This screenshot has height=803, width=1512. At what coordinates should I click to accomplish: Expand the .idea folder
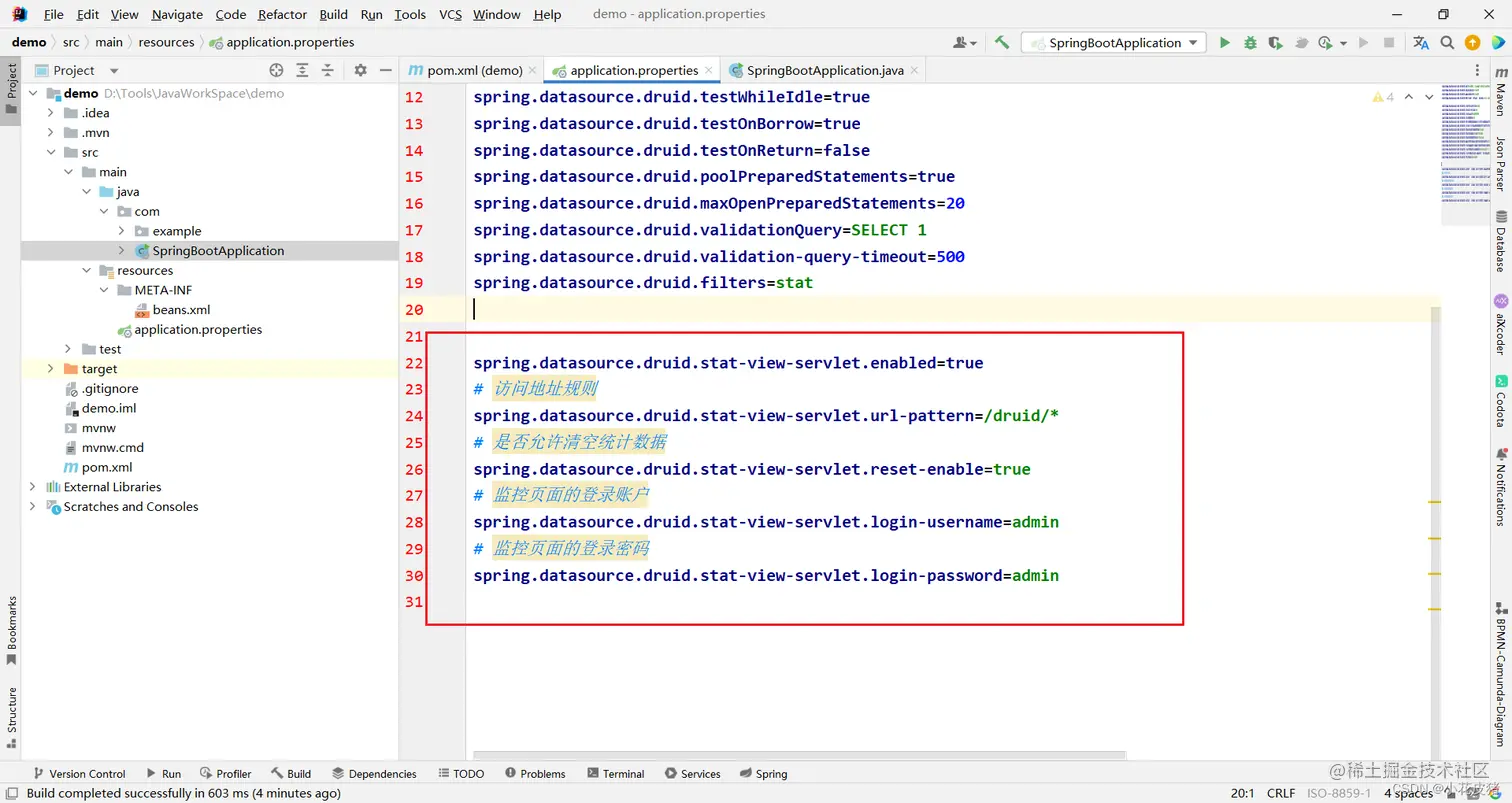[51, 113]
